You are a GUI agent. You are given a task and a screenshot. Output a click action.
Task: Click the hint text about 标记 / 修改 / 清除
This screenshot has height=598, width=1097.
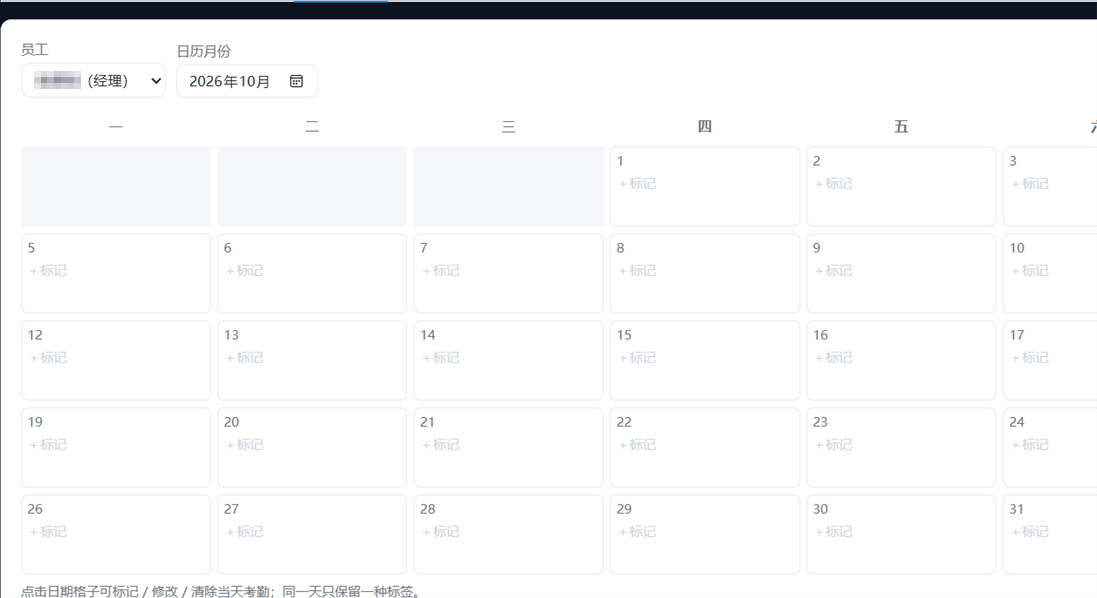(x=222, y=591)
